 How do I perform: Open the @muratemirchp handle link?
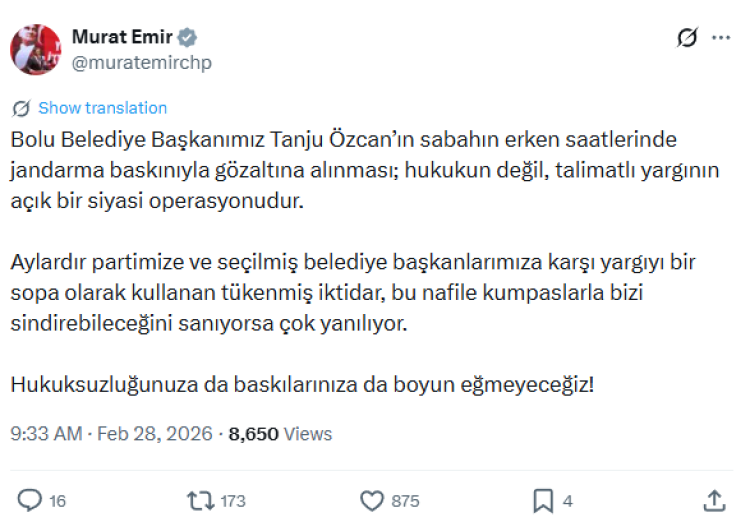(141, 62)
